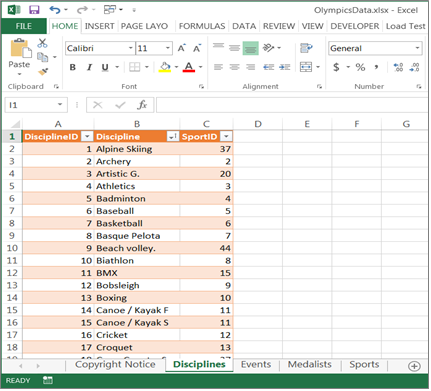
Task: Open General number format dropdown
Action: pos(417,48)
